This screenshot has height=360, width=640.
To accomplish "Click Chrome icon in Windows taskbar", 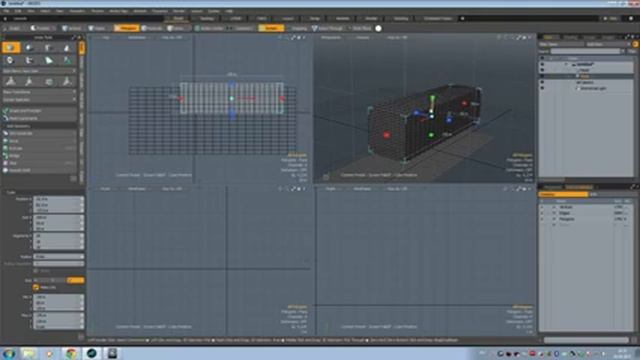I will pyautogui.click(x=71, y=353).
